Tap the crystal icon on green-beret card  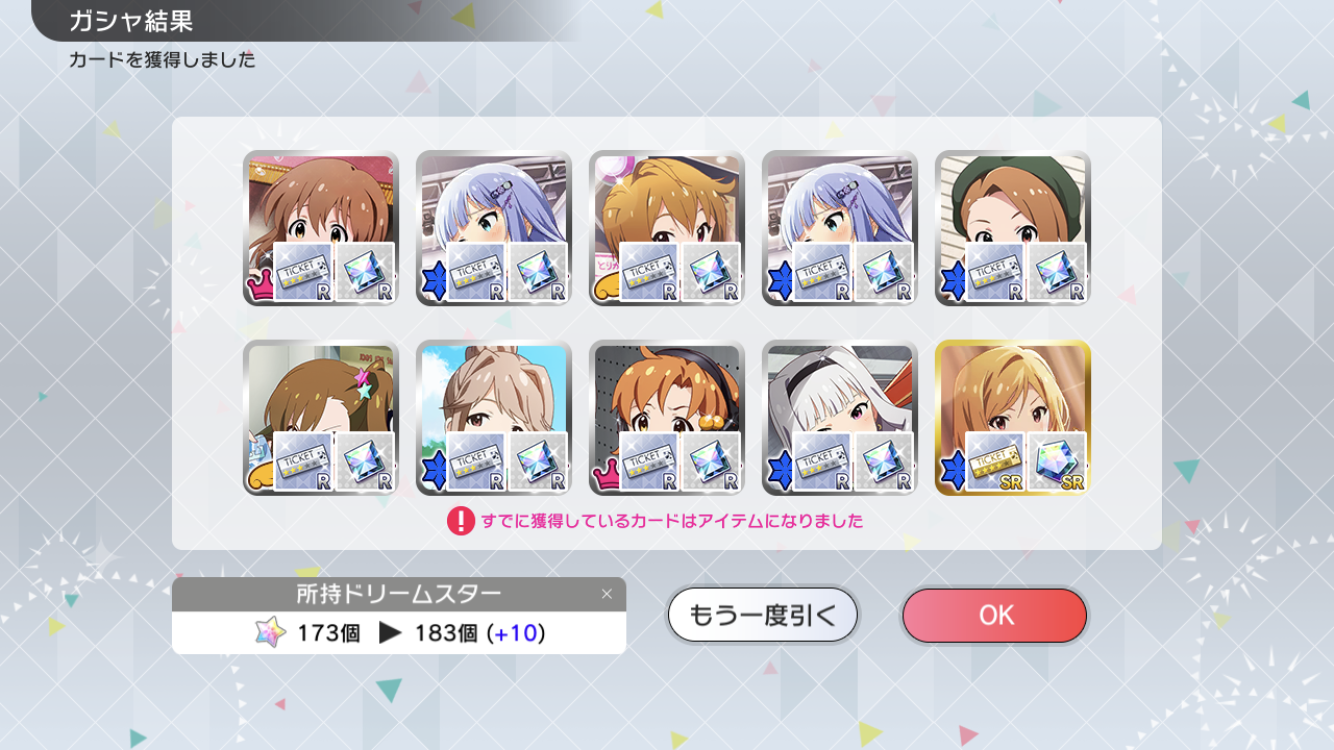click(x=1057, y=272)
